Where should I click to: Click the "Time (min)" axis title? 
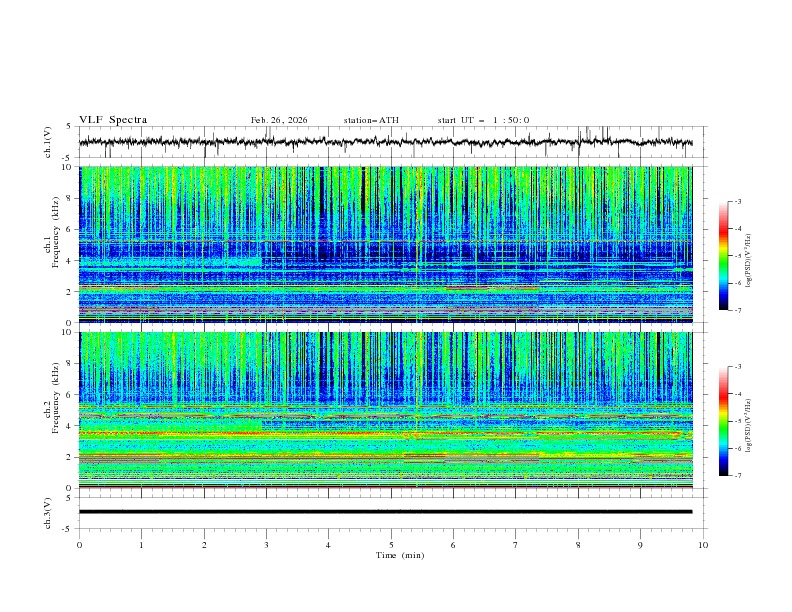click(x=400, y=555)
